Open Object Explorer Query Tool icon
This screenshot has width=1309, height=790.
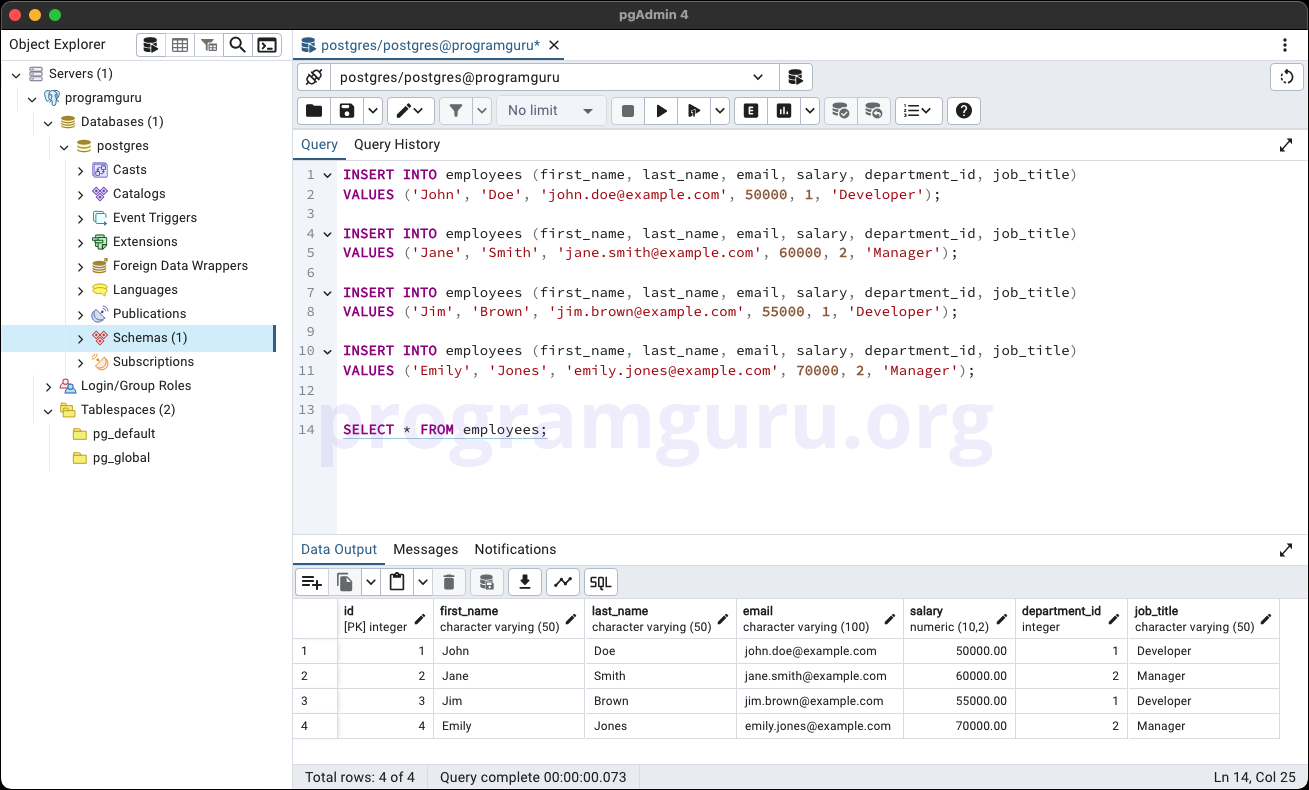click(x=150, y=45)
